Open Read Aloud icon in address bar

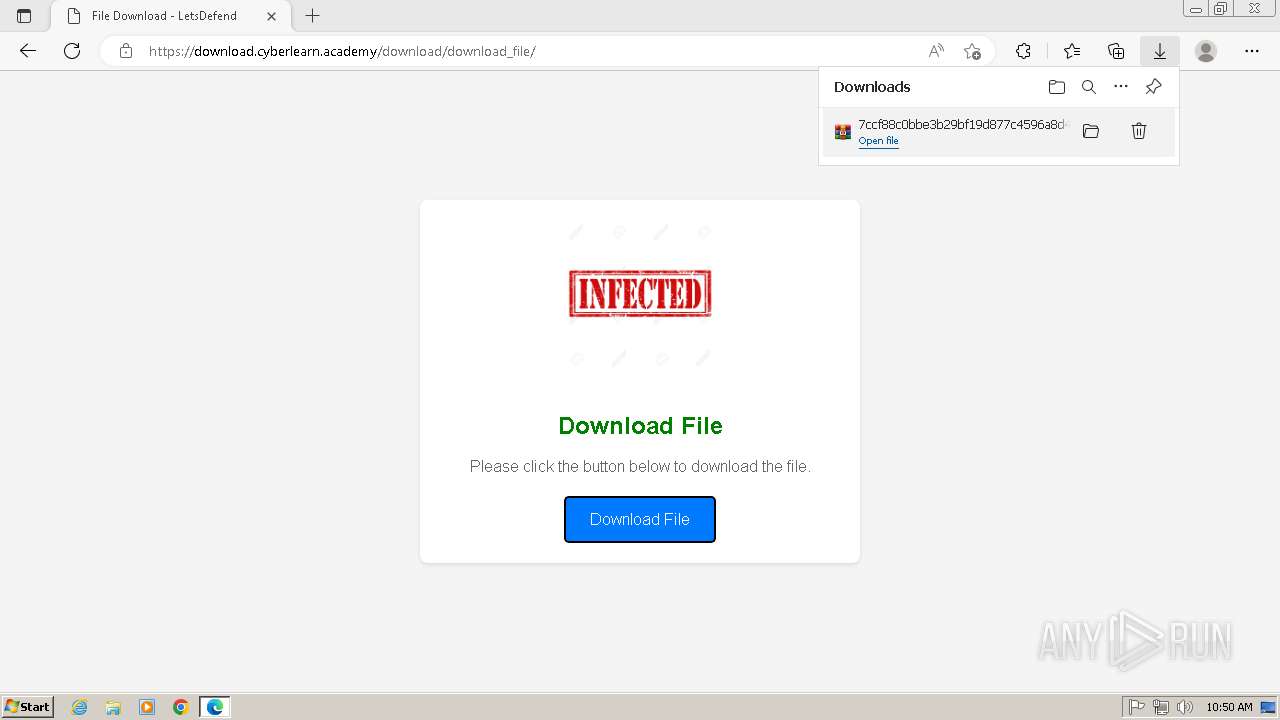936,51
